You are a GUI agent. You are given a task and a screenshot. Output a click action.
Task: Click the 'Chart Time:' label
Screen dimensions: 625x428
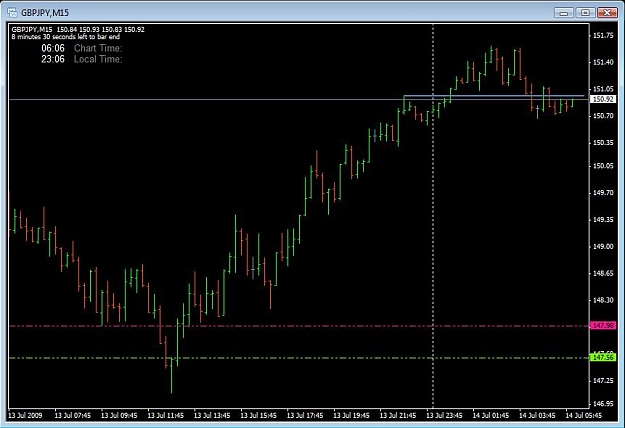point(98,48)
